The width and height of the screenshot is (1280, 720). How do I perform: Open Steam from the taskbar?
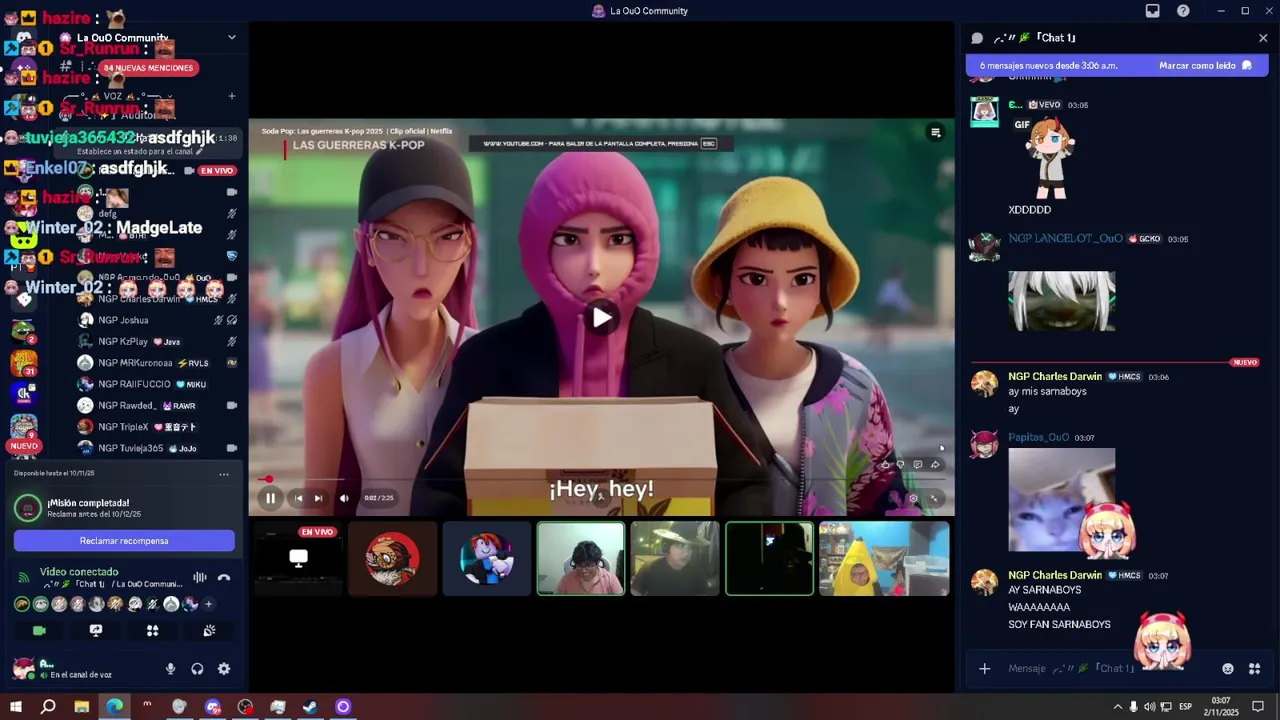coord(310,707)
